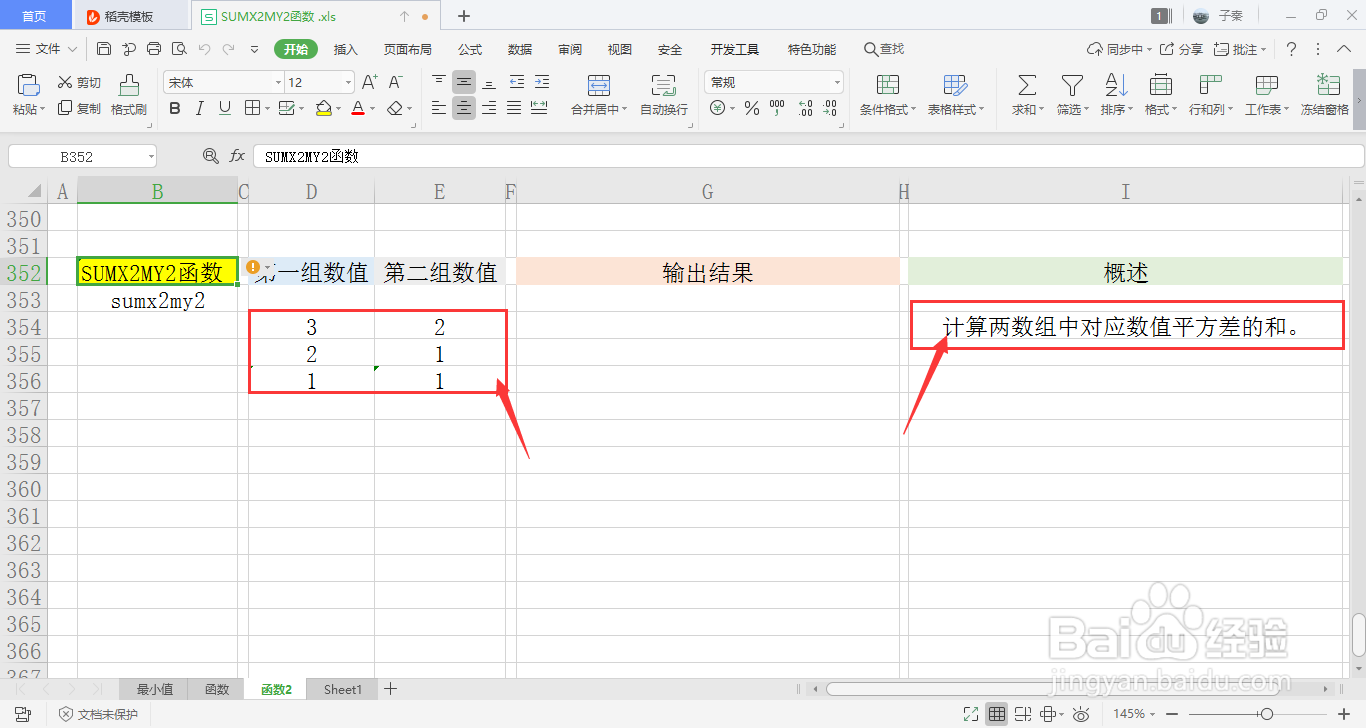
Task: Open number format dropdown 常规
Action: [x=837, y=83]
